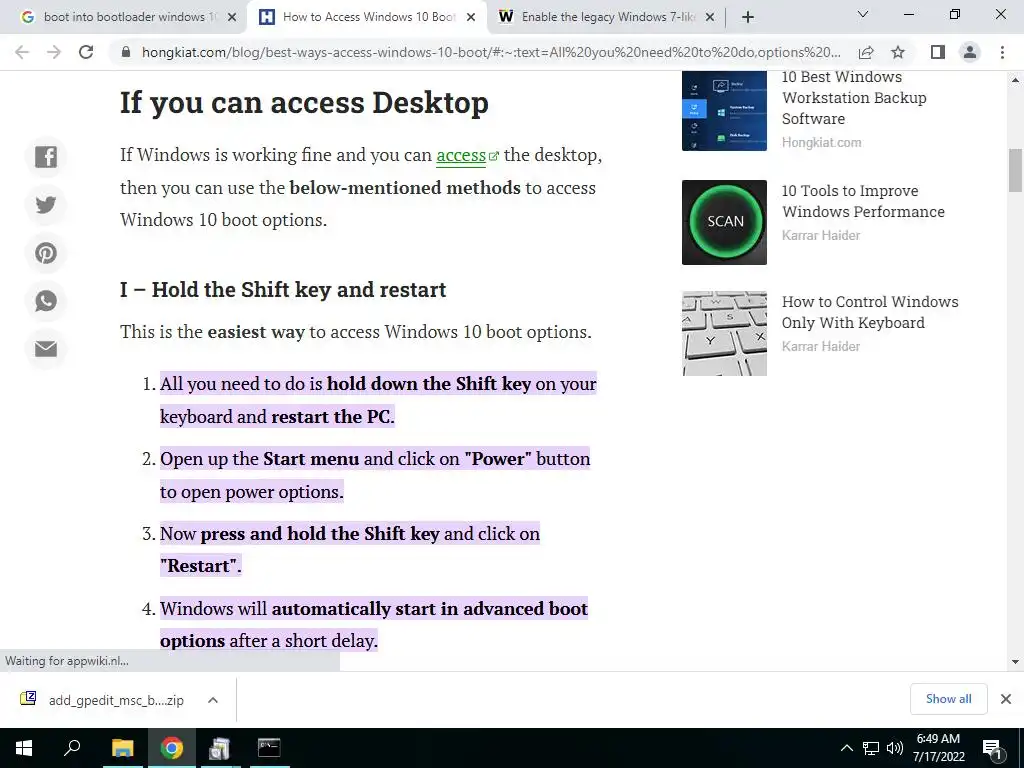
Task: Click Show all downloads button
Action: [x=948, y=699]
